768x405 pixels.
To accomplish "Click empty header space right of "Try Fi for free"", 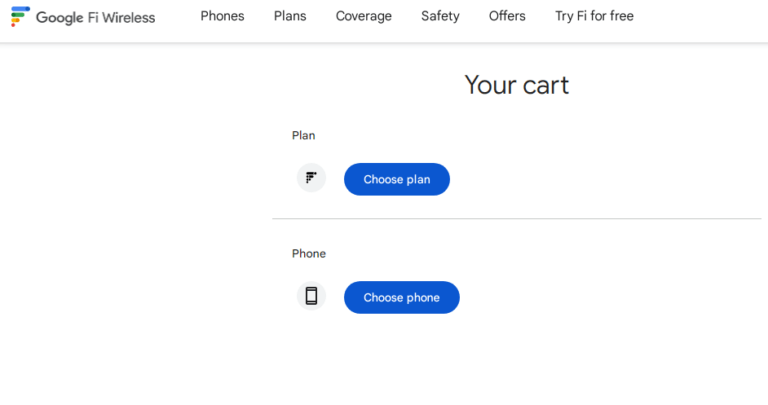I will pos(705,18).
